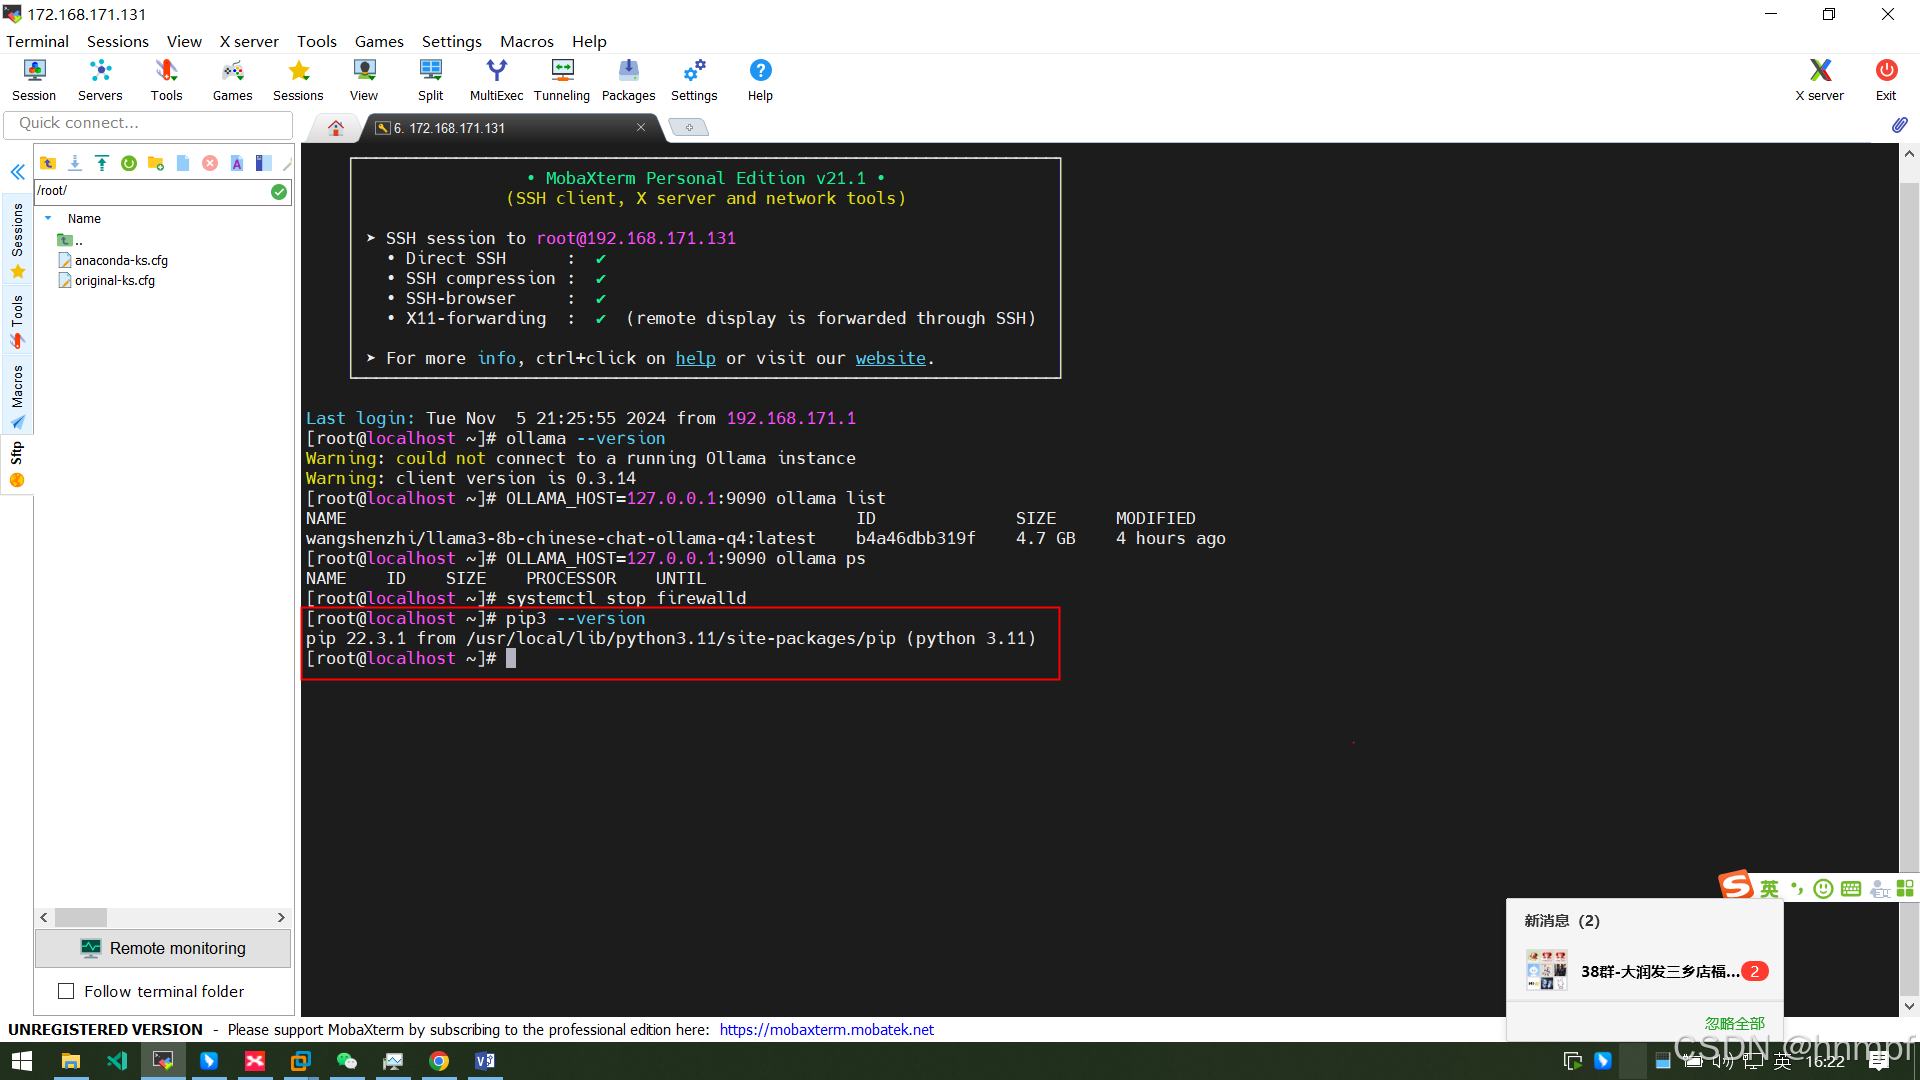Collapse the Name column tree arrow
The height and width of the screenshot is (1080, 1920).
pos(48,218)
